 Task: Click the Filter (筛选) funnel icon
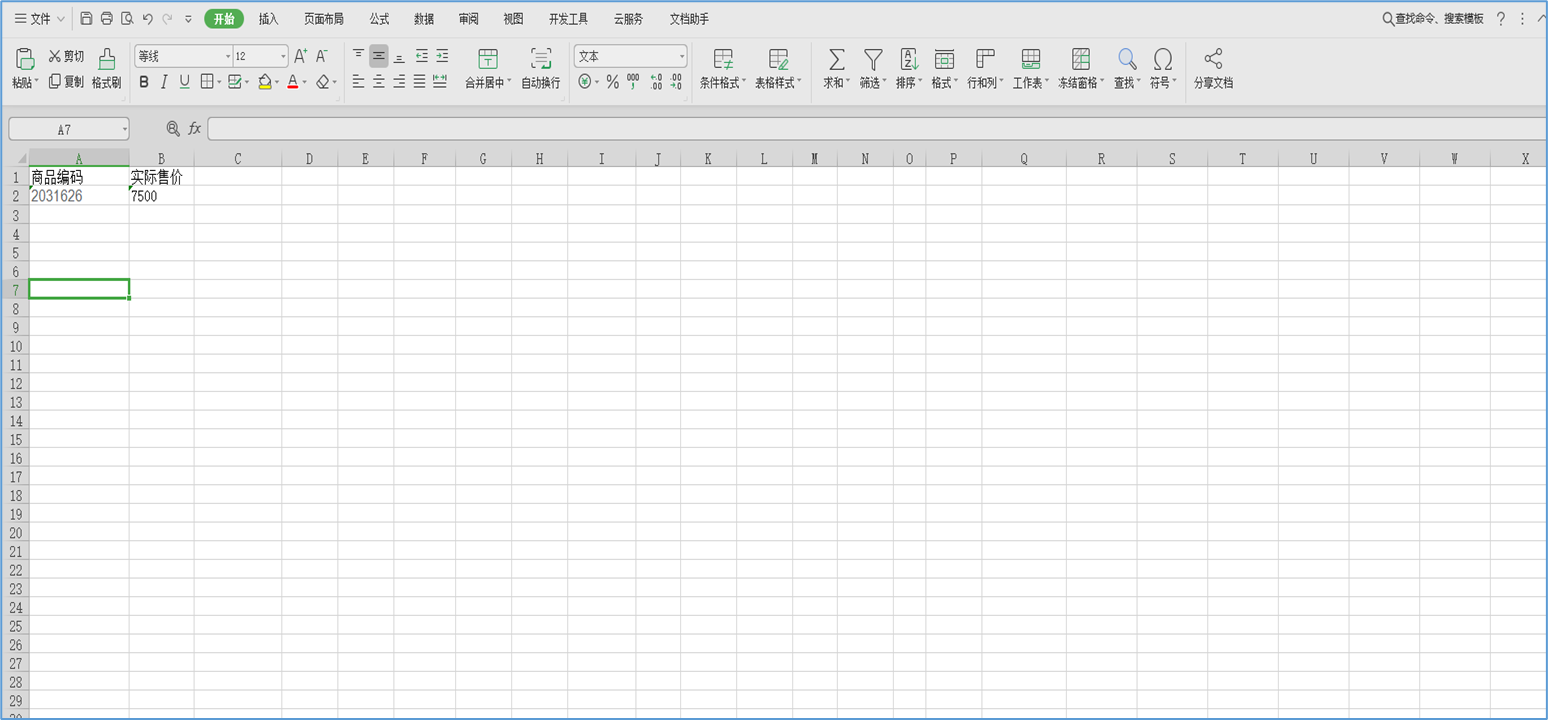873,59
